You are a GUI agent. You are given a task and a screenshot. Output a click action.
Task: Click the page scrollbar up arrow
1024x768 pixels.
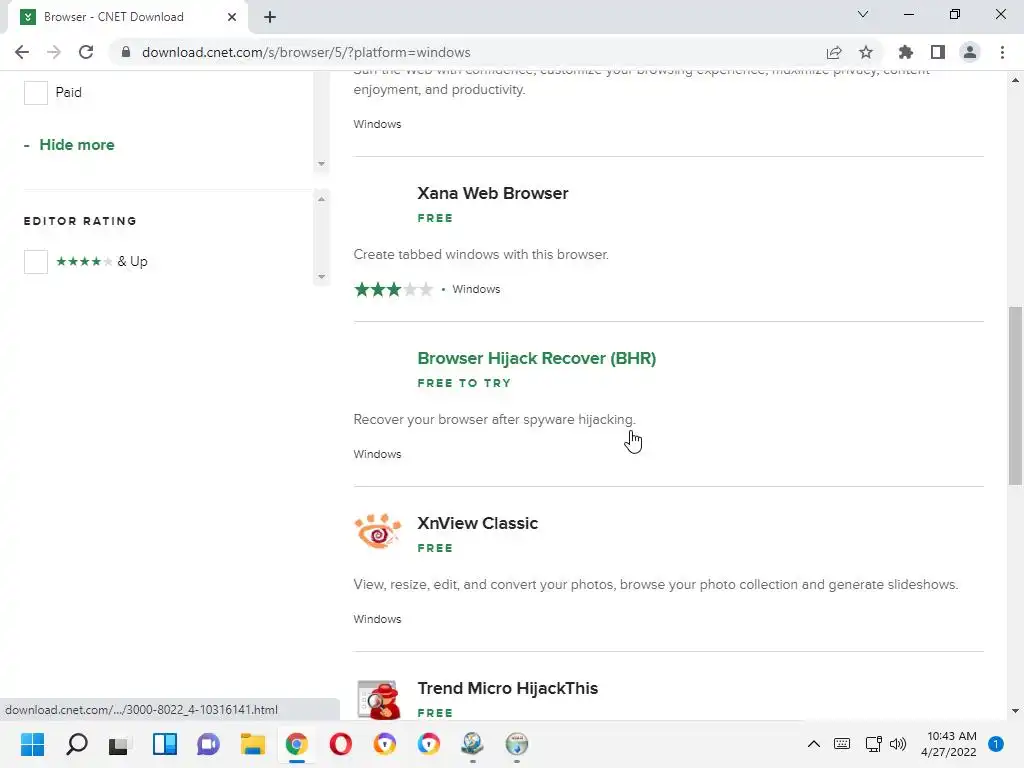point(1015,80)
